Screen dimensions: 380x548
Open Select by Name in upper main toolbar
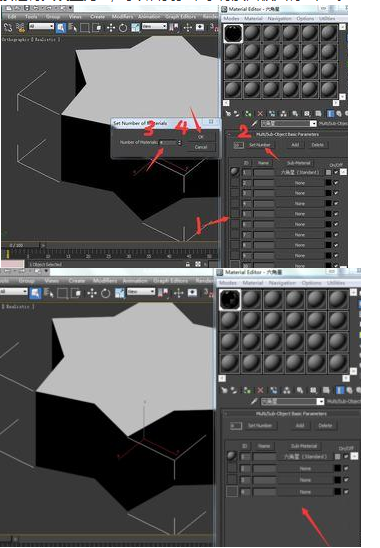tap(72, 27)
